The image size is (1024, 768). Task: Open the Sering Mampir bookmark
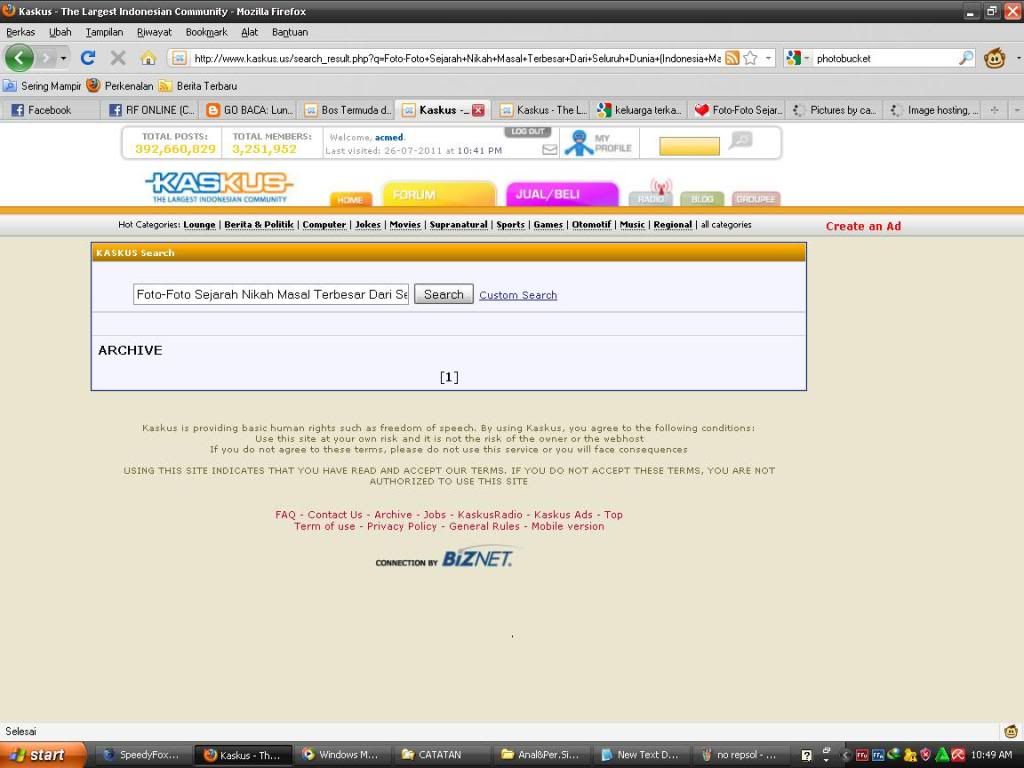pyautogui.click(x=42, y=86)
